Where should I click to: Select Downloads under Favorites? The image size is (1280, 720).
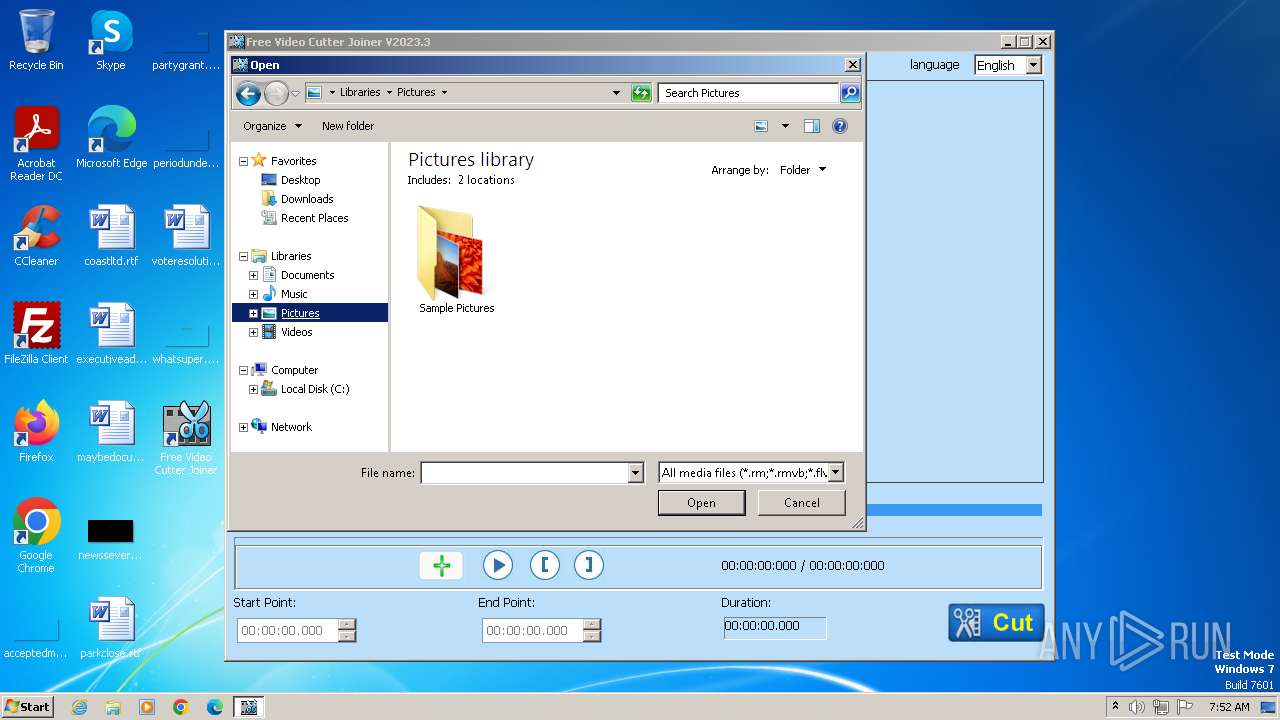point(307,199)
